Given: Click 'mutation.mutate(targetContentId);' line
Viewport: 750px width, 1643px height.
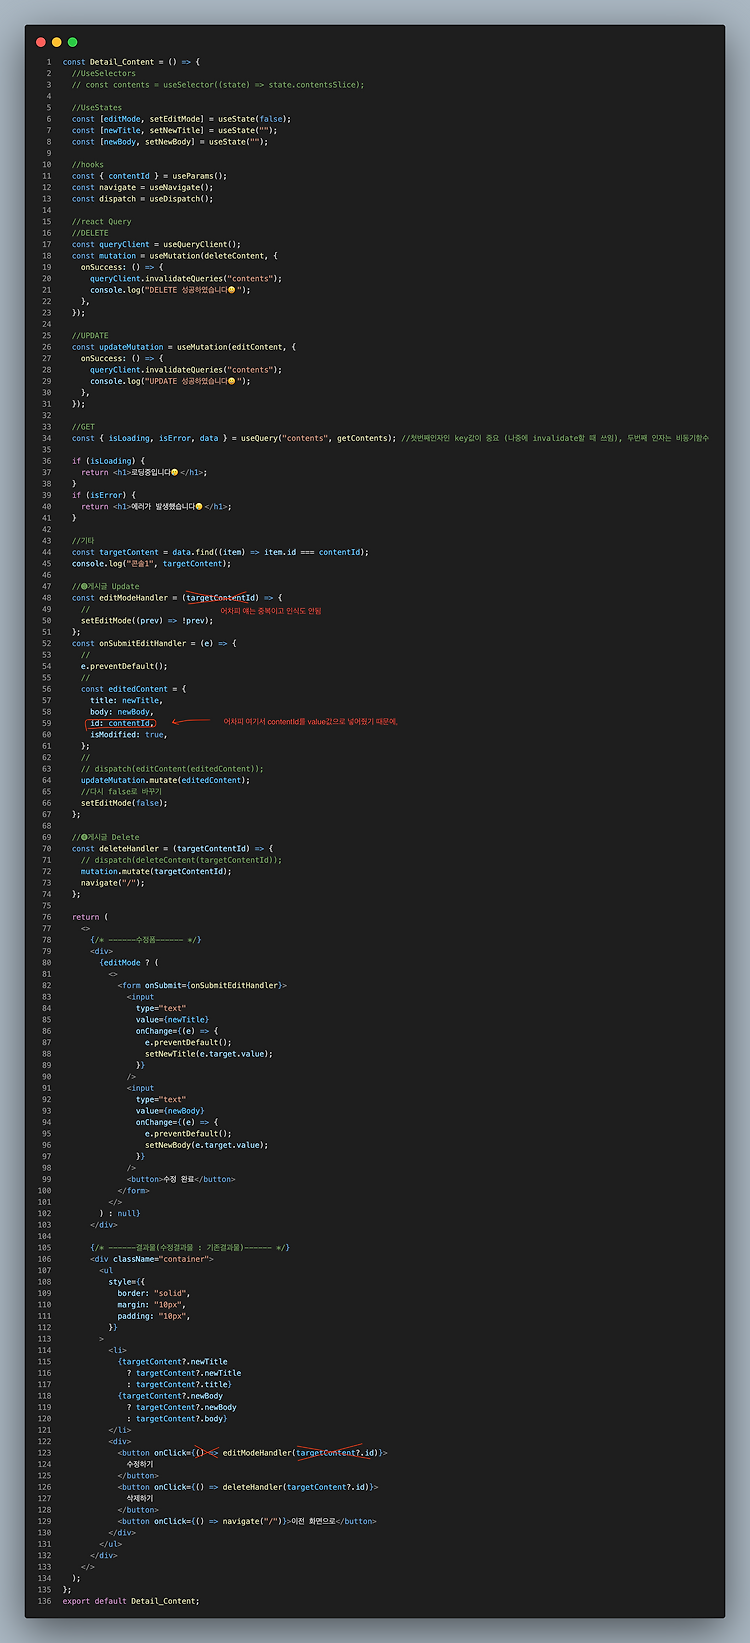Looking at the screenshot, I should click(x=156, y=871).
